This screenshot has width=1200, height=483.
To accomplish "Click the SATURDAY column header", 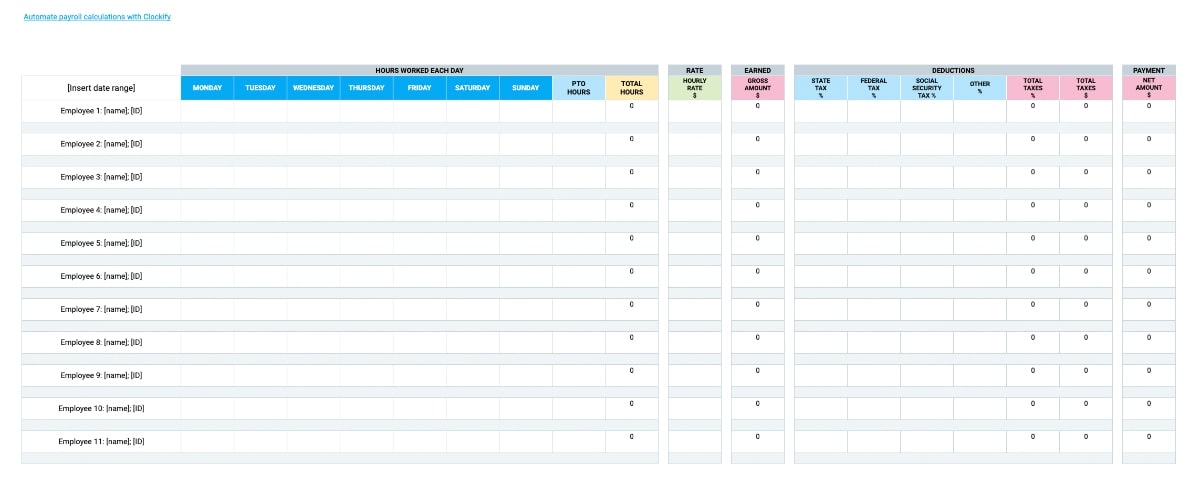I will pyautogui.click(x=472, y=88).
